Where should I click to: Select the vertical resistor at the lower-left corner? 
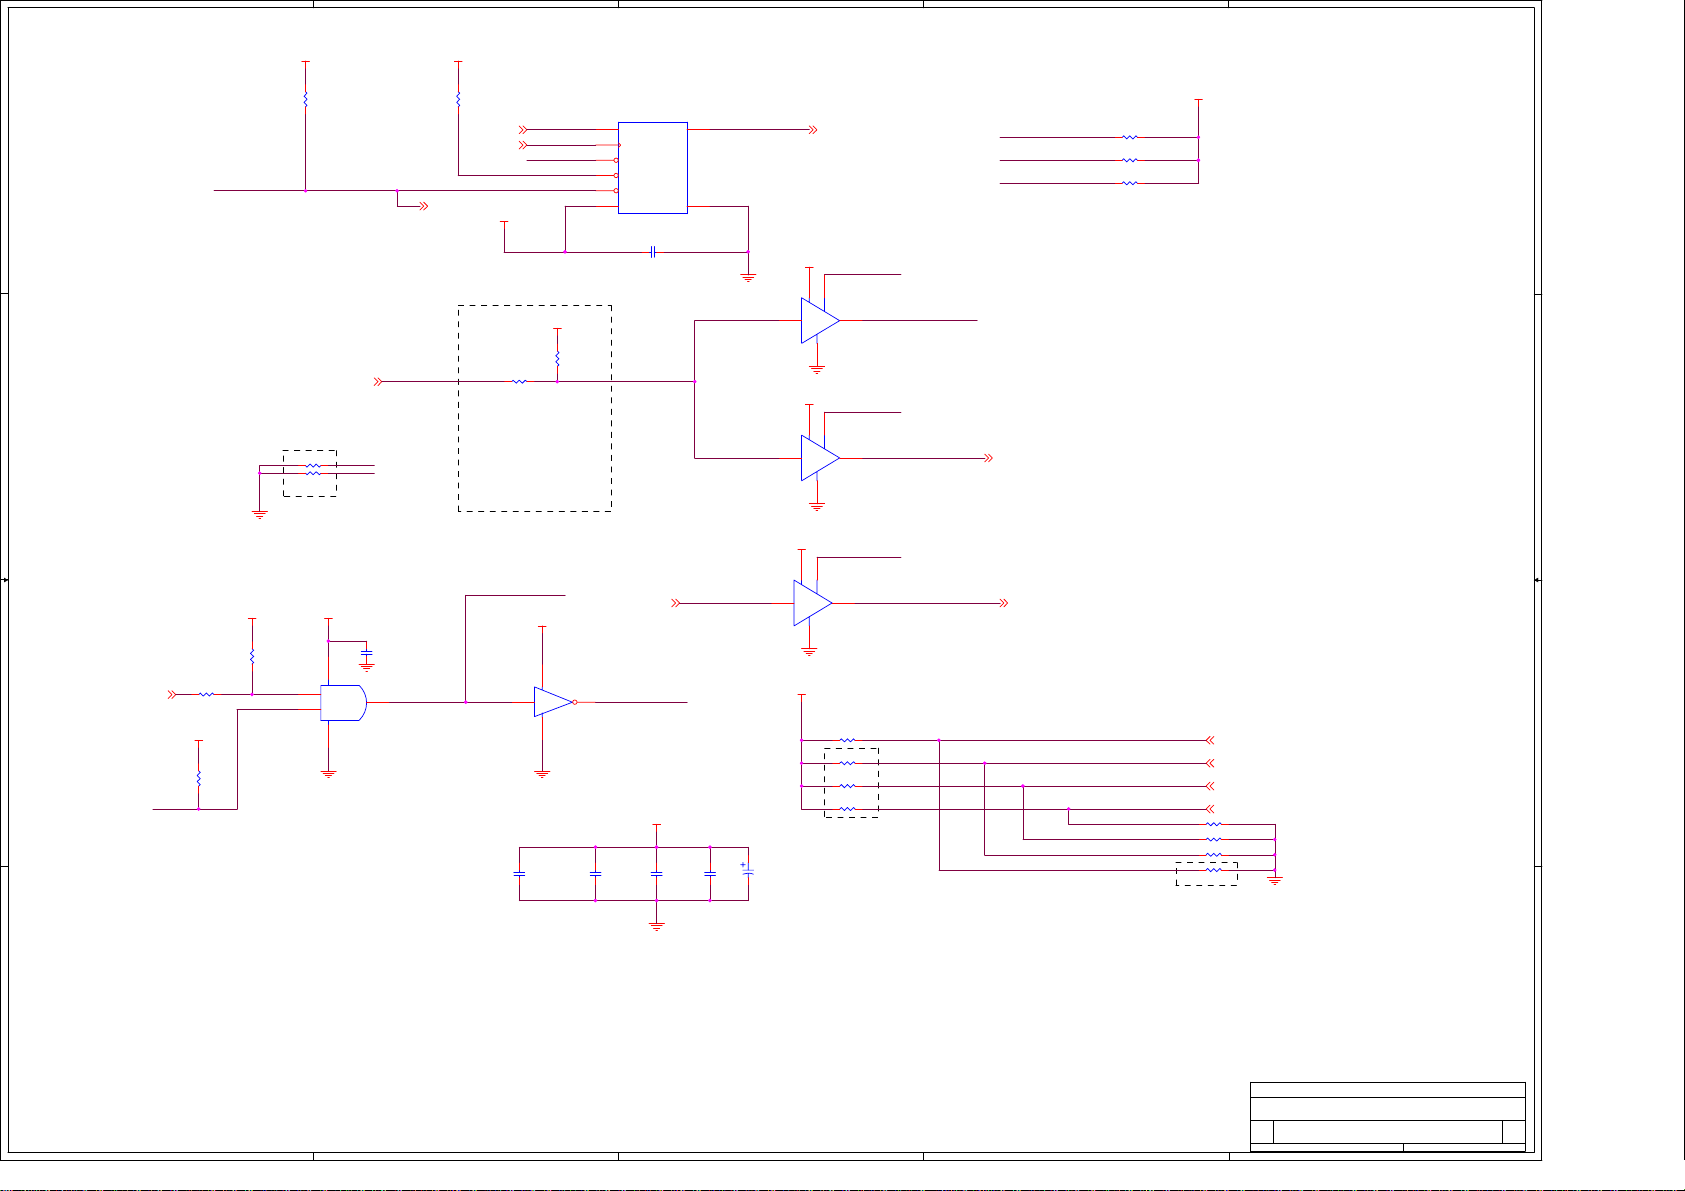tap(199, 777)
